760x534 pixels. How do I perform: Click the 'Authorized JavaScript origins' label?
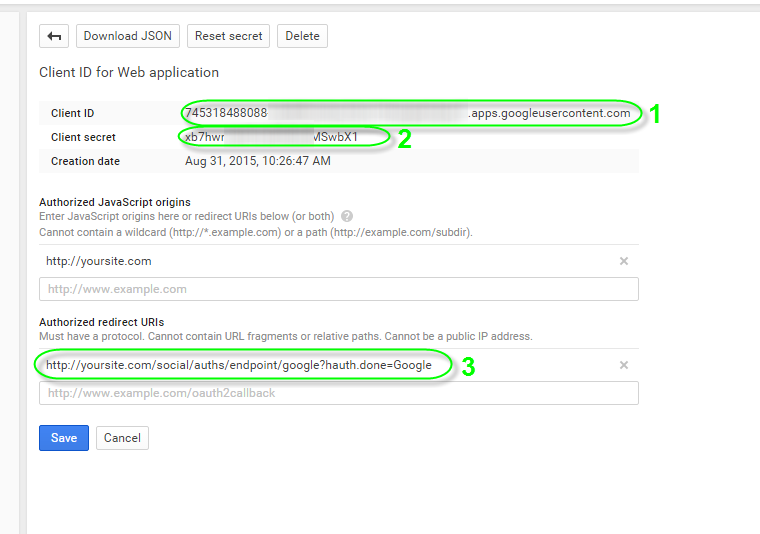[x=115, y=203]
